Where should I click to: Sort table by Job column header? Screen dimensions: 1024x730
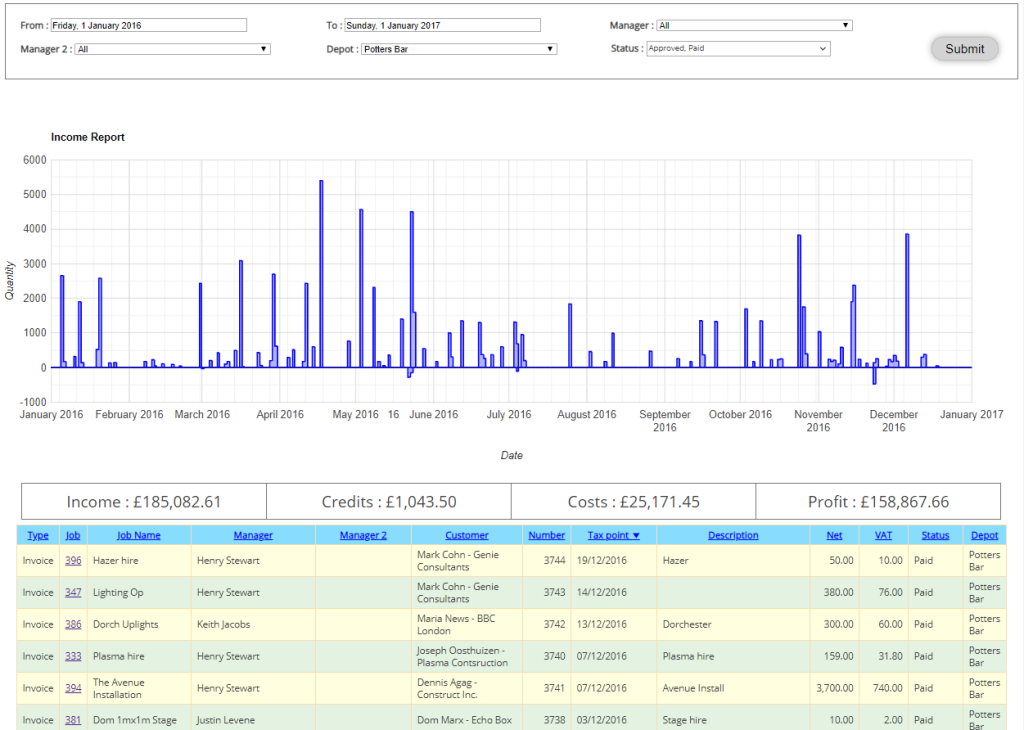[x=72, y=535]
